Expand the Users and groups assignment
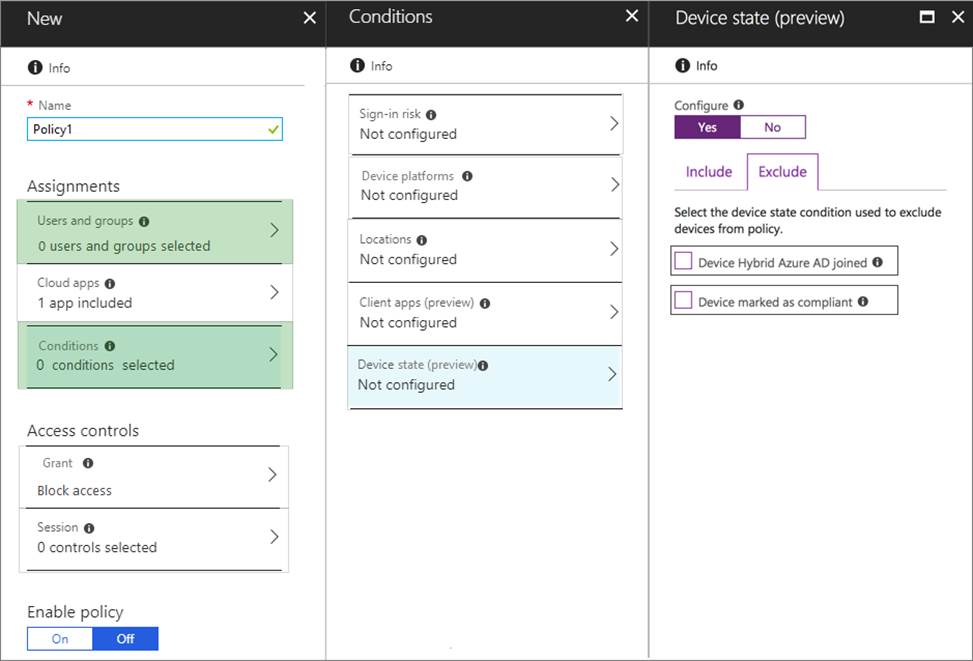This screenshot has width=973, height=661. (x=155, y=232)
